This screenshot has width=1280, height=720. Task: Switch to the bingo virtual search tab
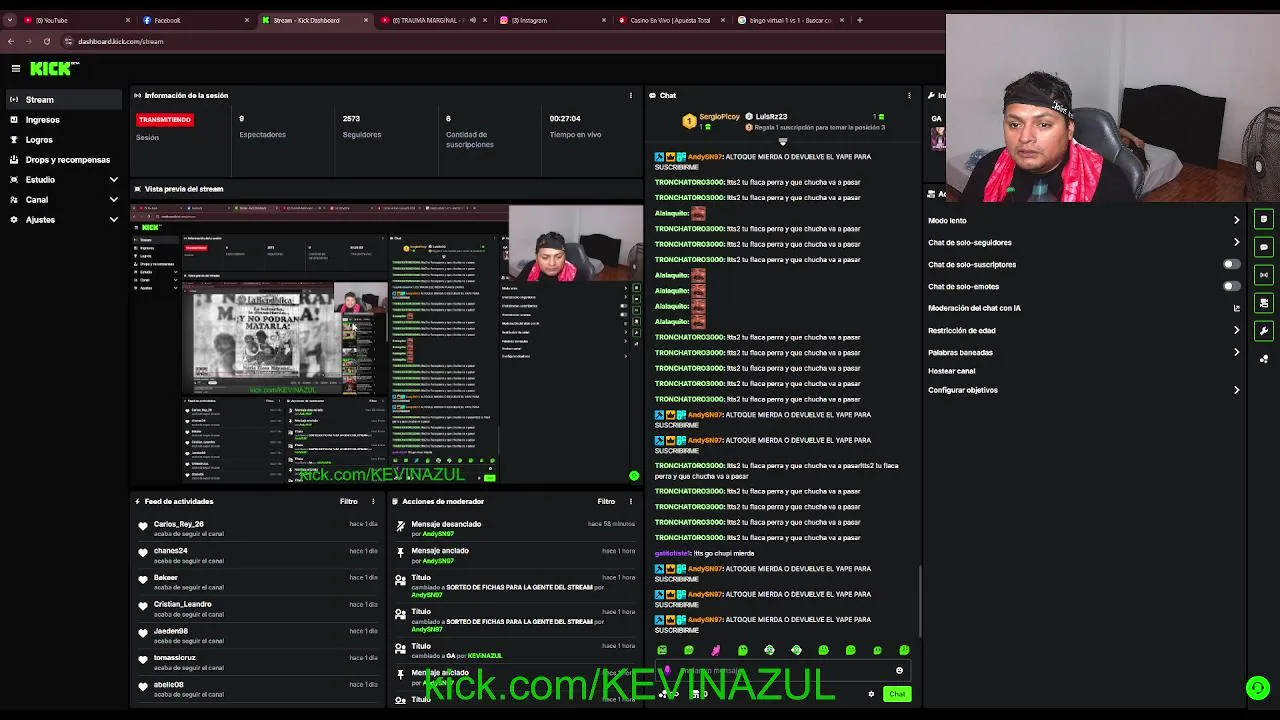pos(790,20)
